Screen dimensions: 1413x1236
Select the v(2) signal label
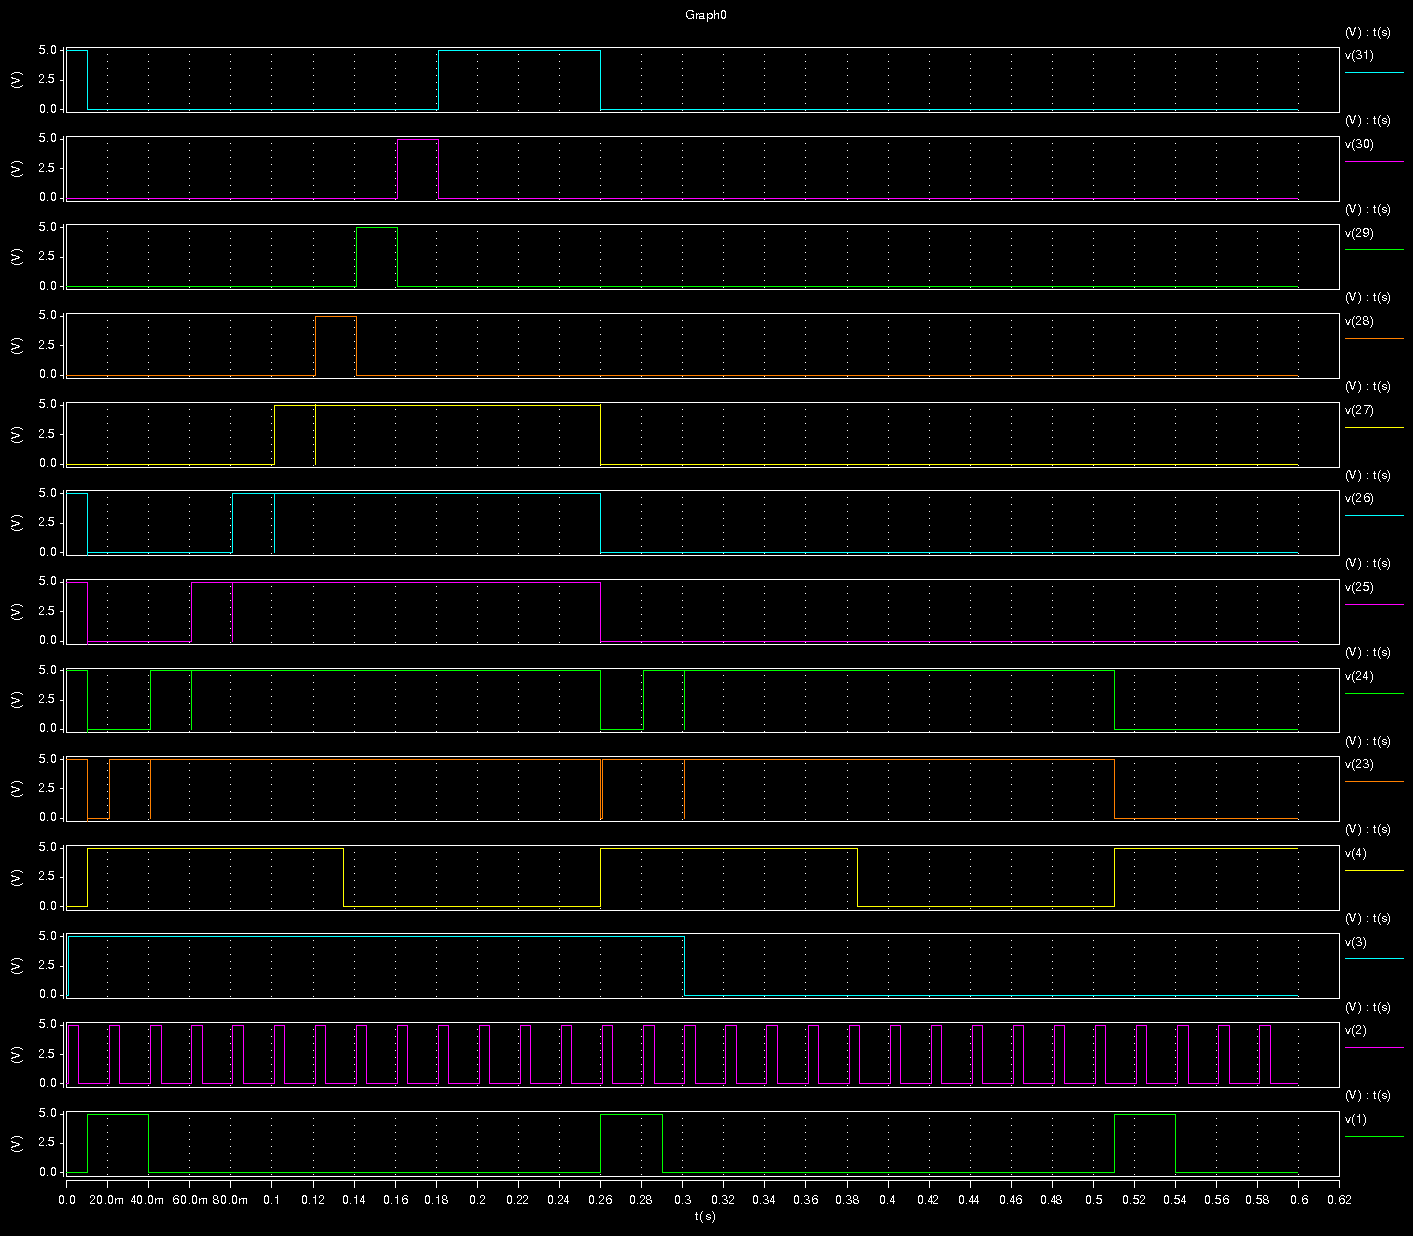[x=1356, y=1031]
